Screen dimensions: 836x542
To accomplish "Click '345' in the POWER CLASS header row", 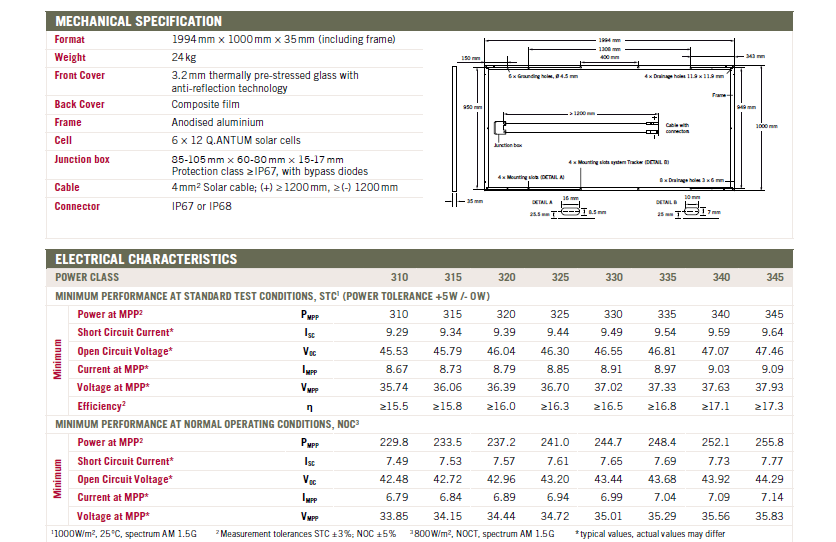I will click(775, 277).
